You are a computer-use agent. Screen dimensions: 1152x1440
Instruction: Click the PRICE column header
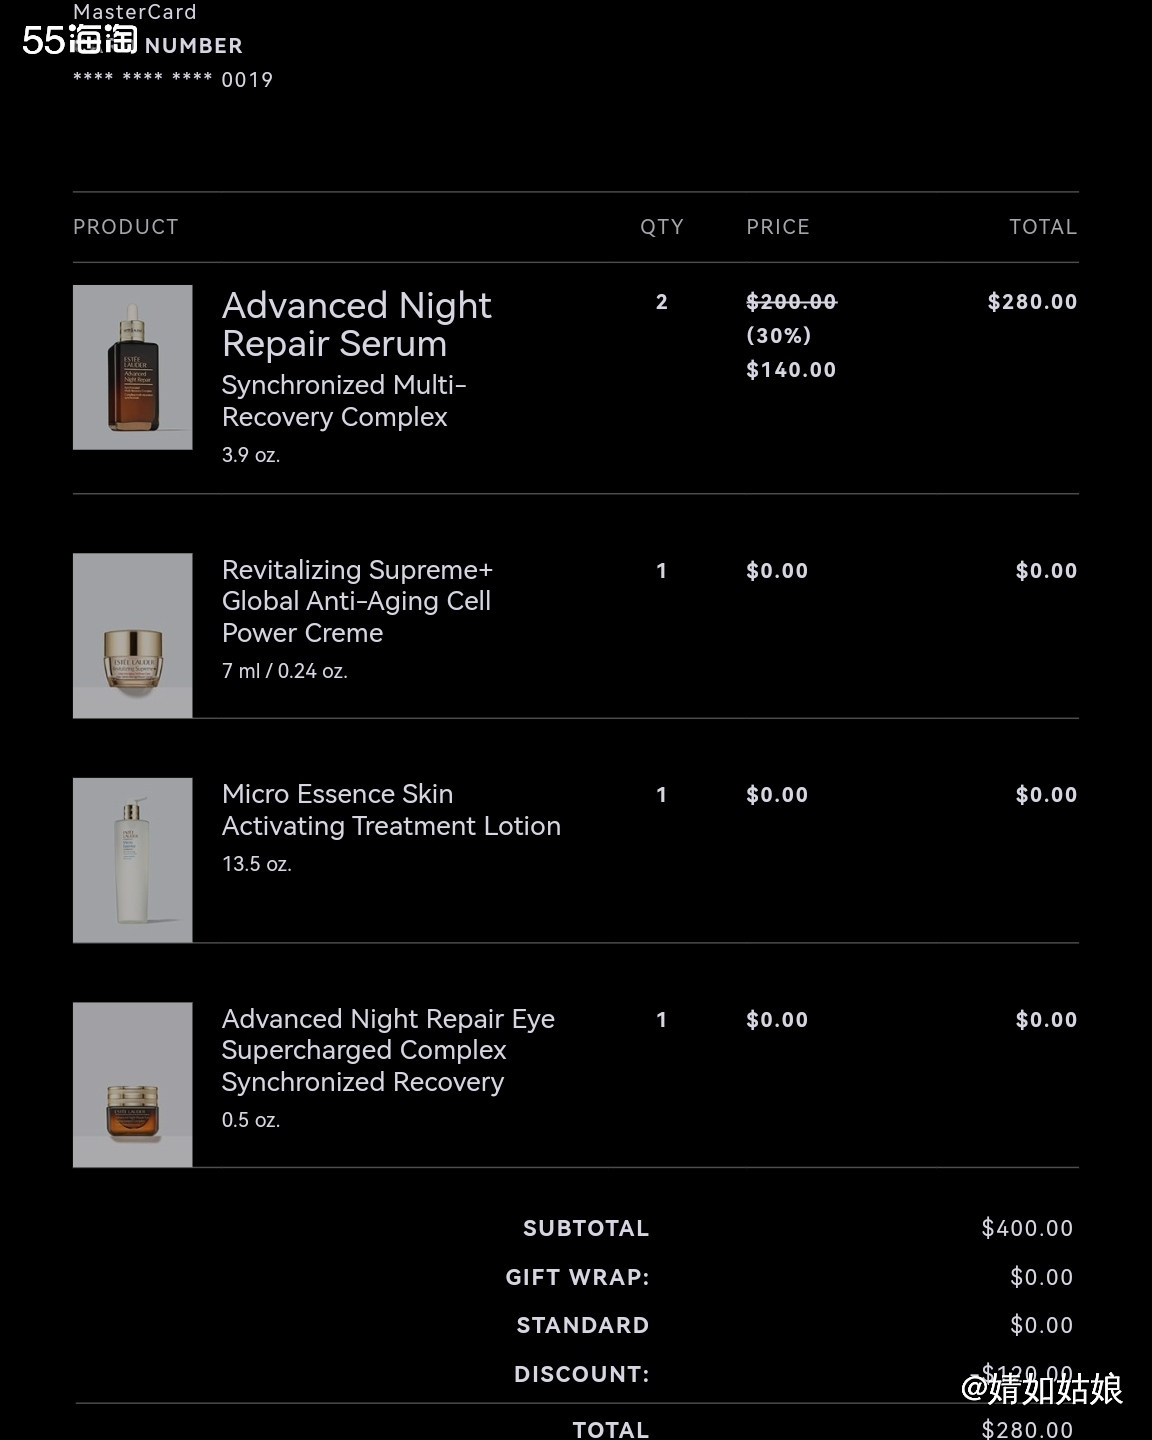coord(778,227)
